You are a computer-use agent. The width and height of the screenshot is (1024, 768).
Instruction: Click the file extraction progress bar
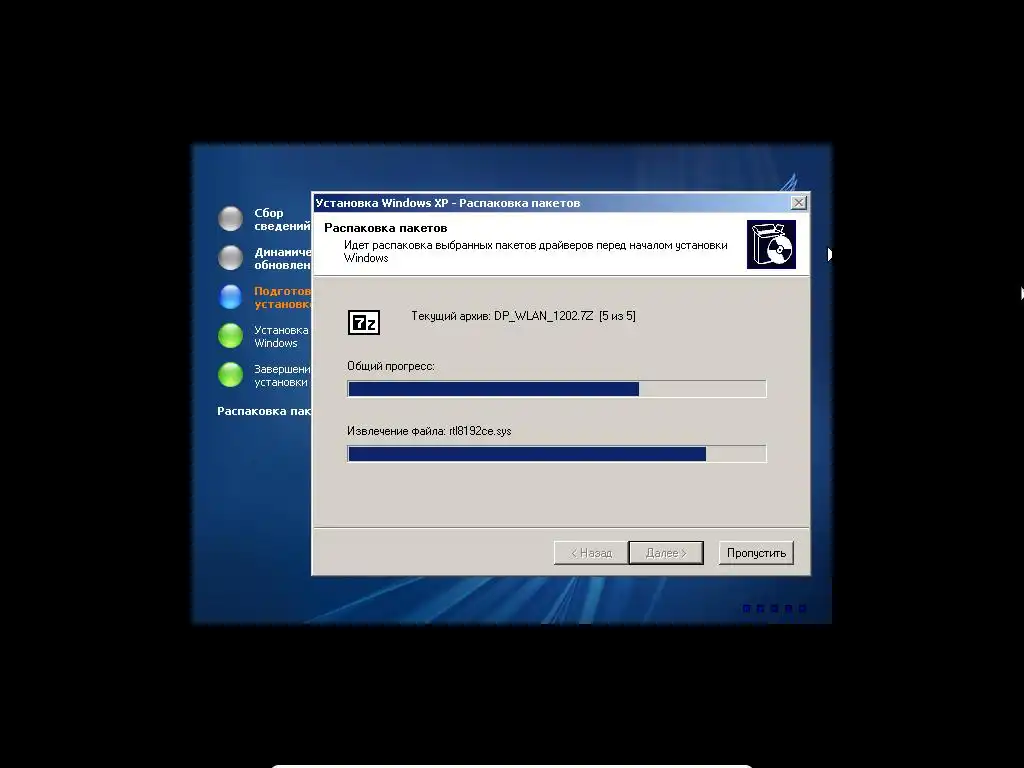click(557, 454)
